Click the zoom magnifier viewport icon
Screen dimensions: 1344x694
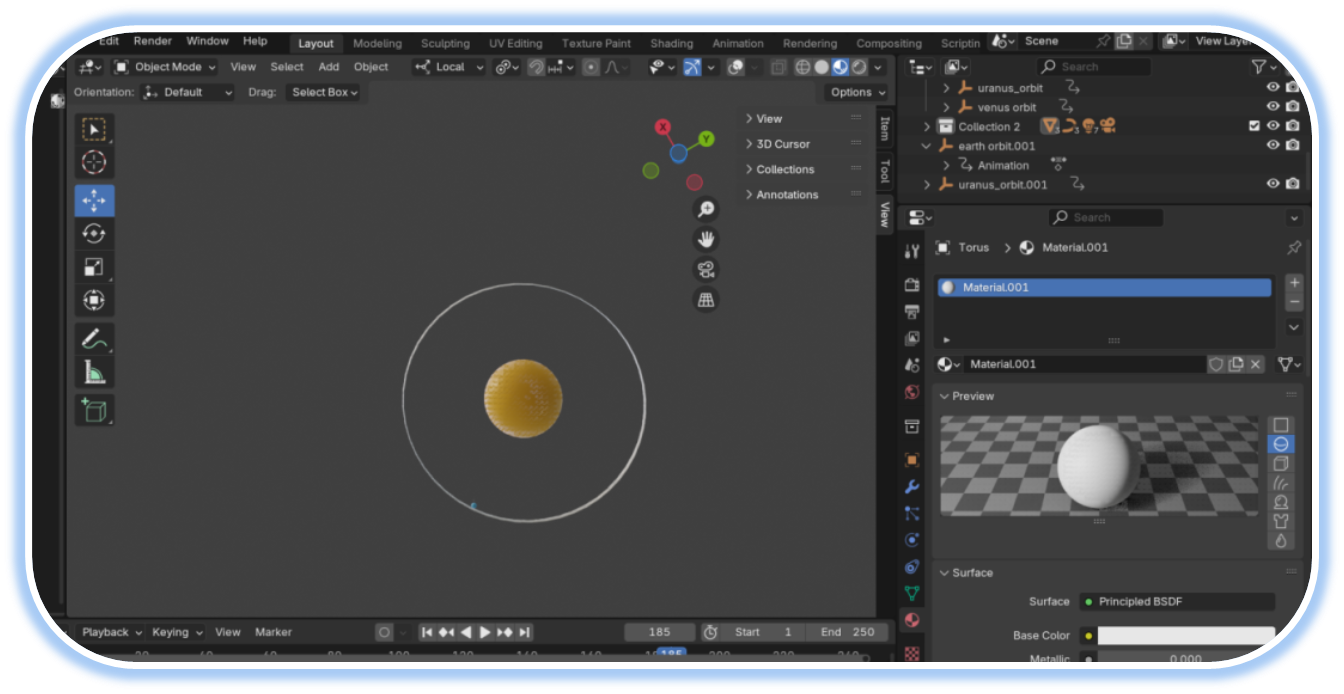click(706, 209)
